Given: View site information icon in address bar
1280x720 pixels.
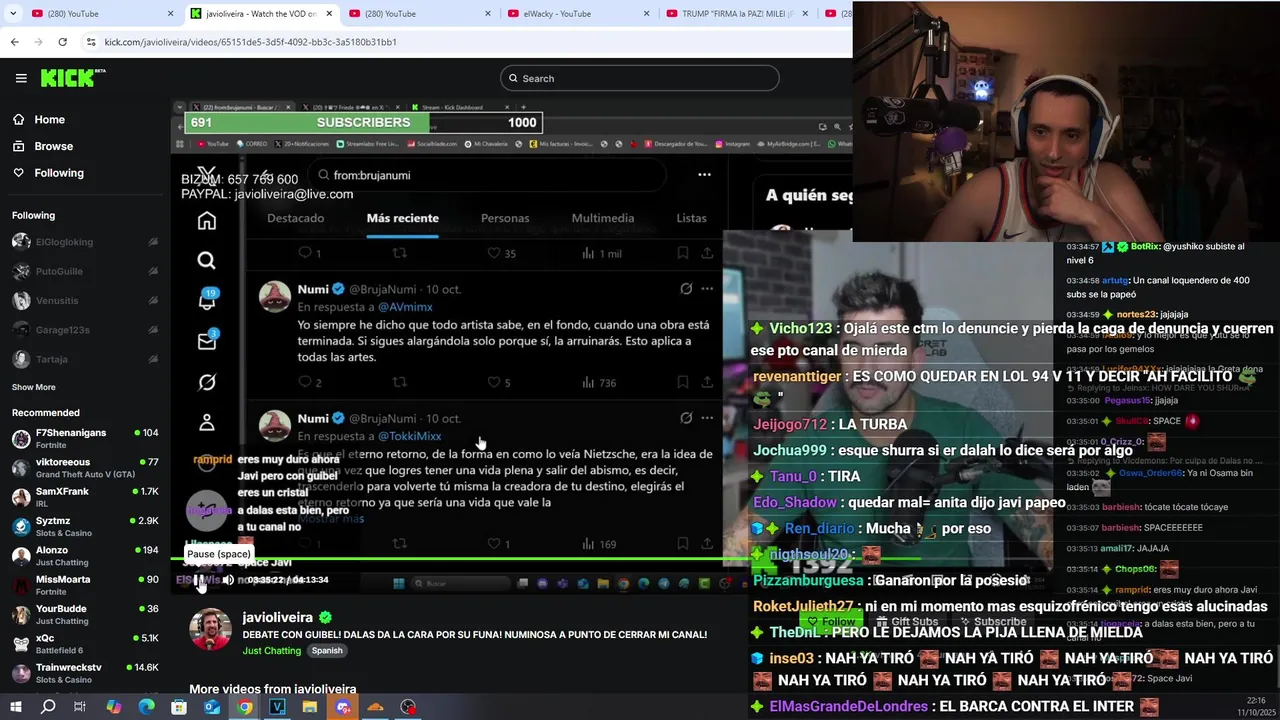Looking at the screenshot, I should tap(91, 42).
